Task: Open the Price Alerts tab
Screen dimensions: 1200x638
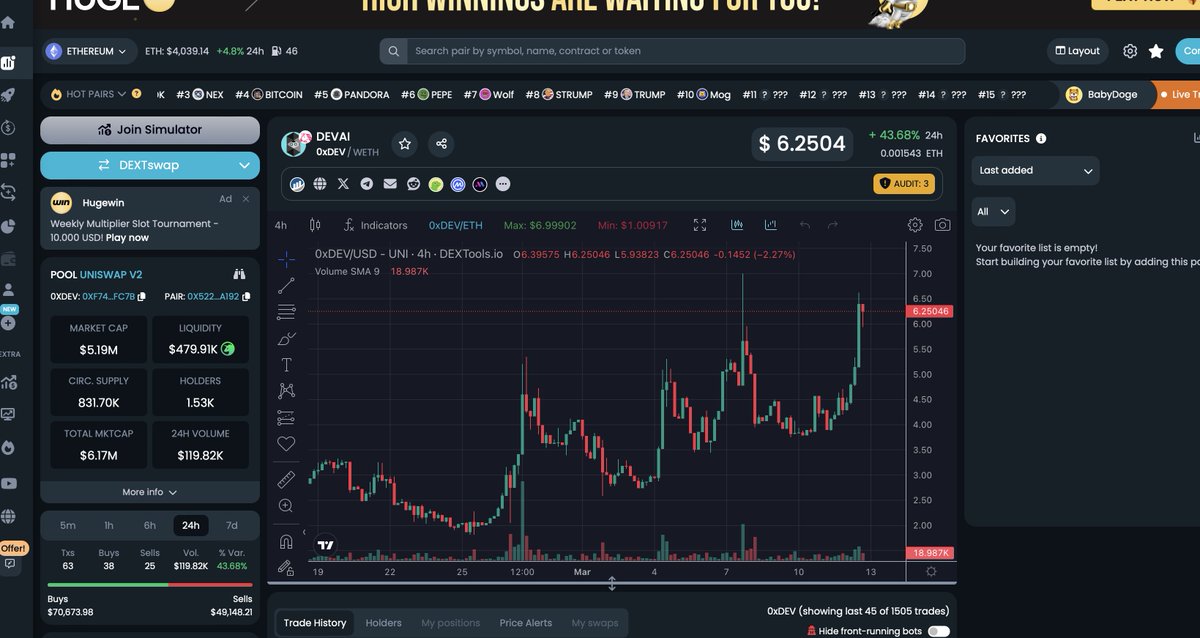Action: pyautogui.click(x=526, y=623)
